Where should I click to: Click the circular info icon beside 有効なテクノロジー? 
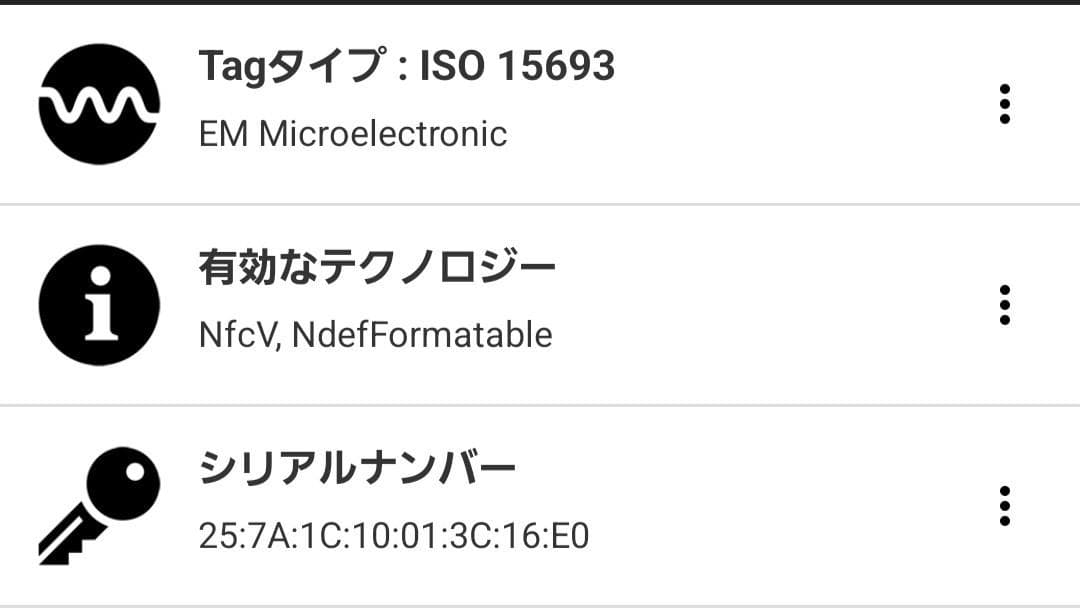pos(98,303)
